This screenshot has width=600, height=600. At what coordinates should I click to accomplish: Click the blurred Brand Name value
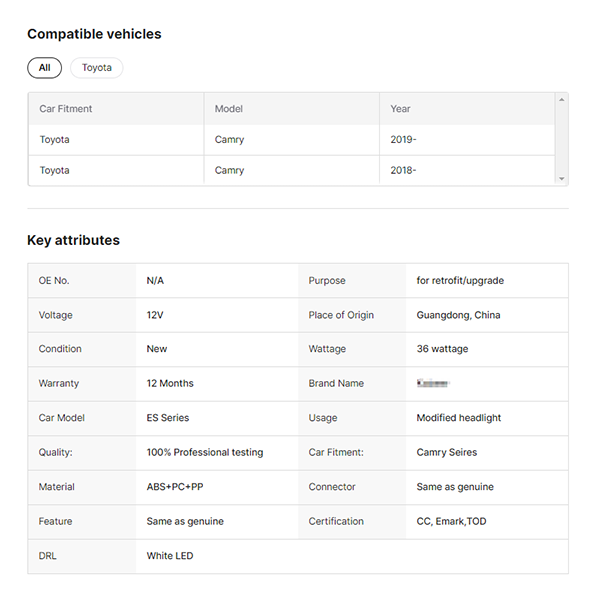[434, 383]
